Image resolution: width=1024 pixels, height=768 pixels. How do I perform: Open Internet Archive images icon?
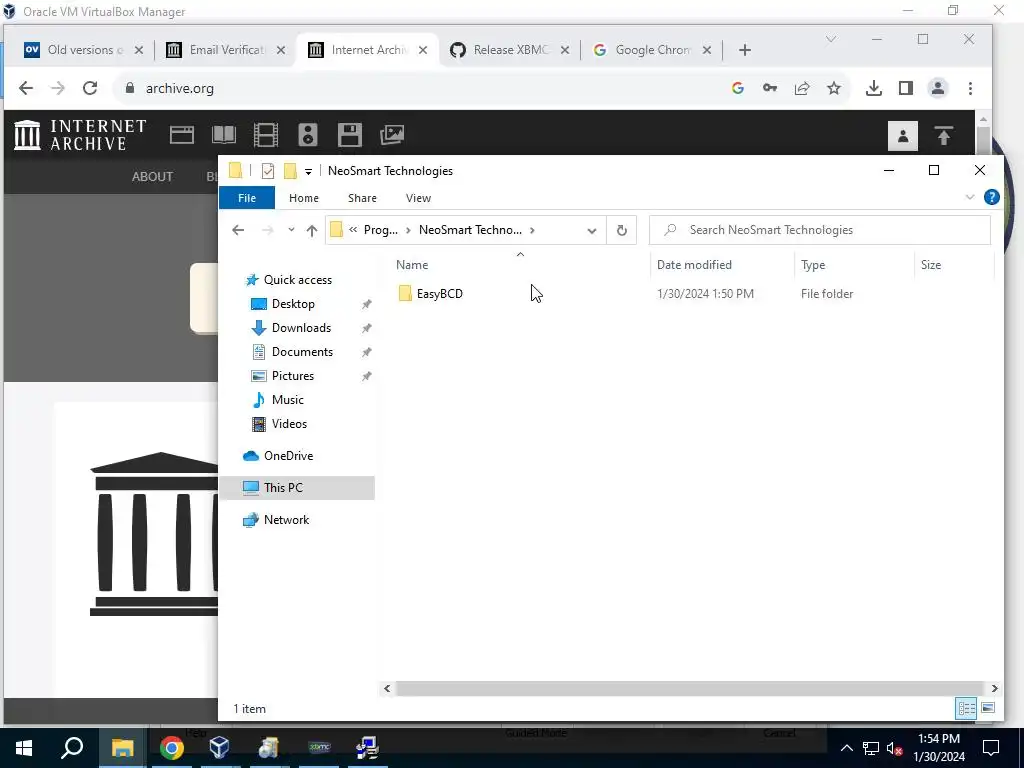pos(392,135)
